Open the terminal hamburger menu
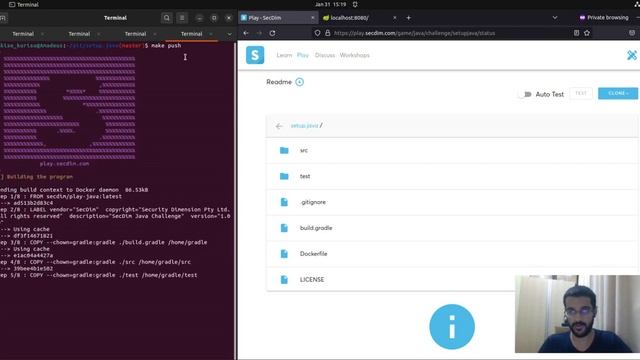 (182, 18)
